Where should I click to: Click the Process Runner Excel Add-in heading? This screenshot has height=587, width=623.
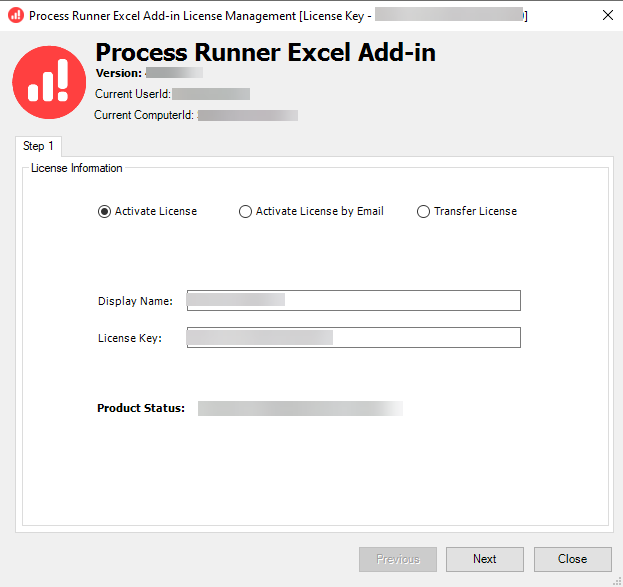point(265,52)
